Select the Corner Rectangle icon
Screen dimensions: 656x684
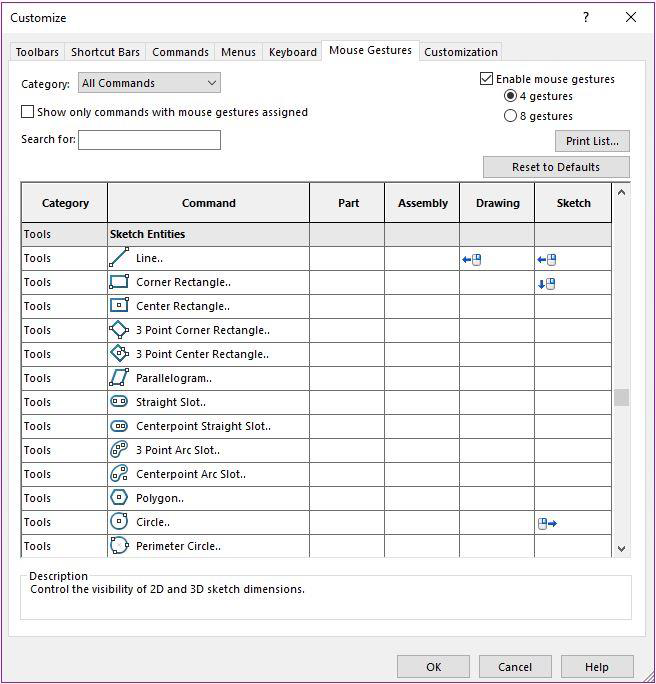coord(119,282)
